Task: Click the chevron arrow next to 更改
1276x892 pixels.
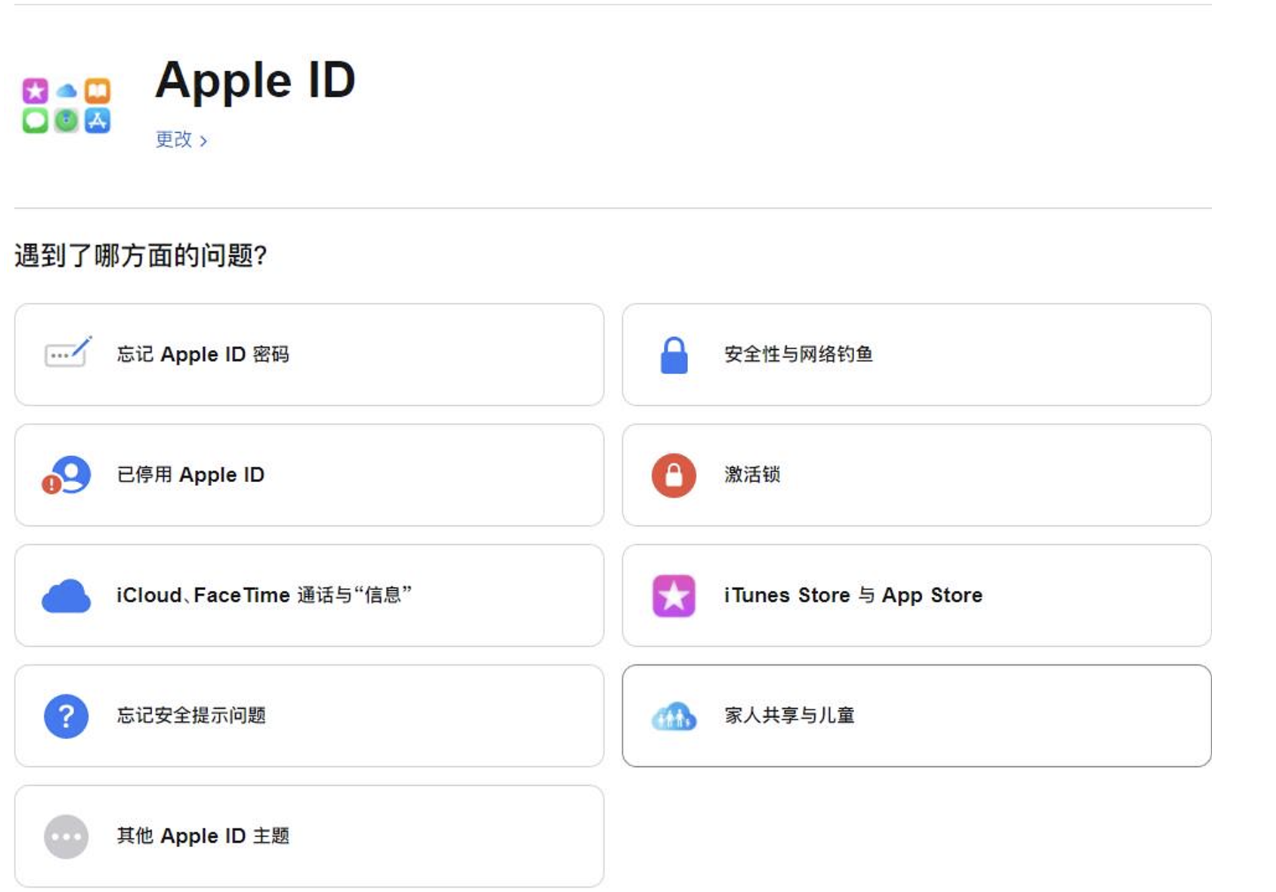Action: [x=203, y=141]
